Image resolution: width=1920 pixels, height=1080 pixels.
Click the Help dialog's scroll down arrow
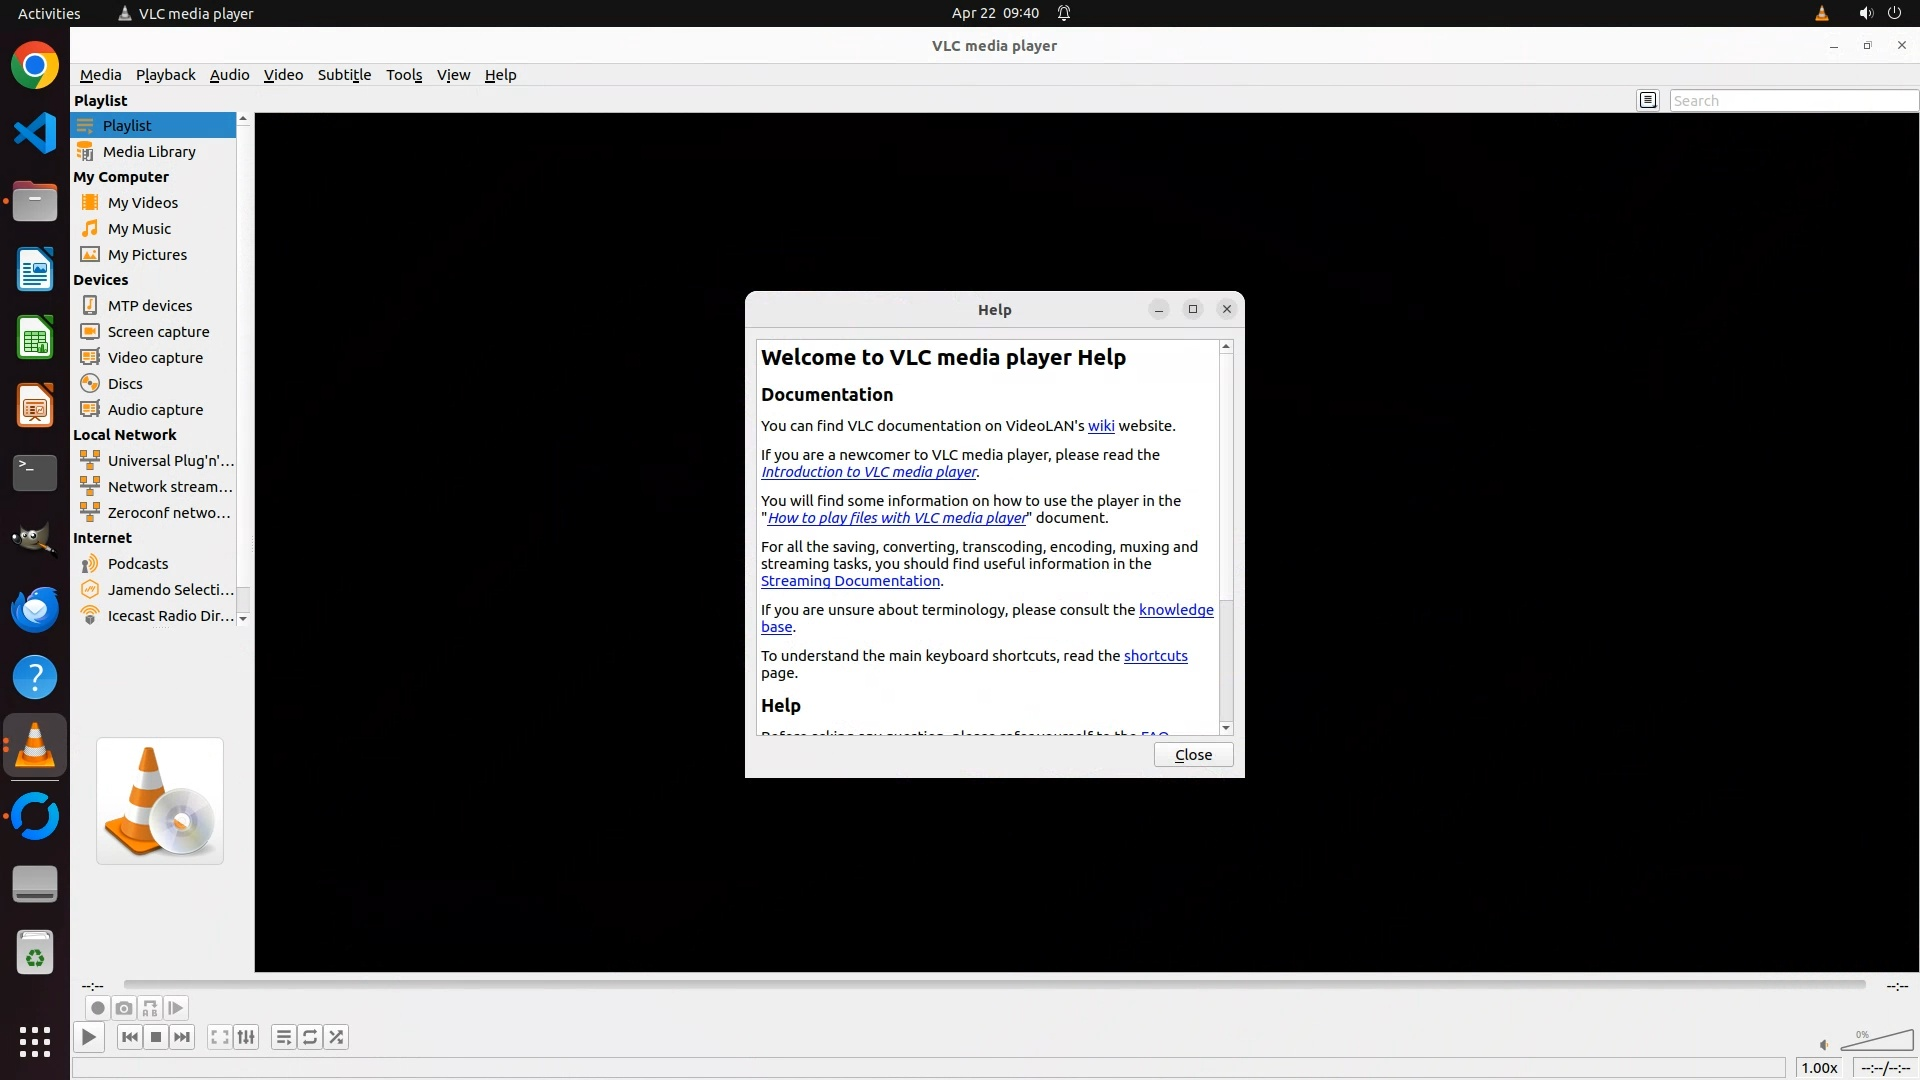pos(1226,728)
